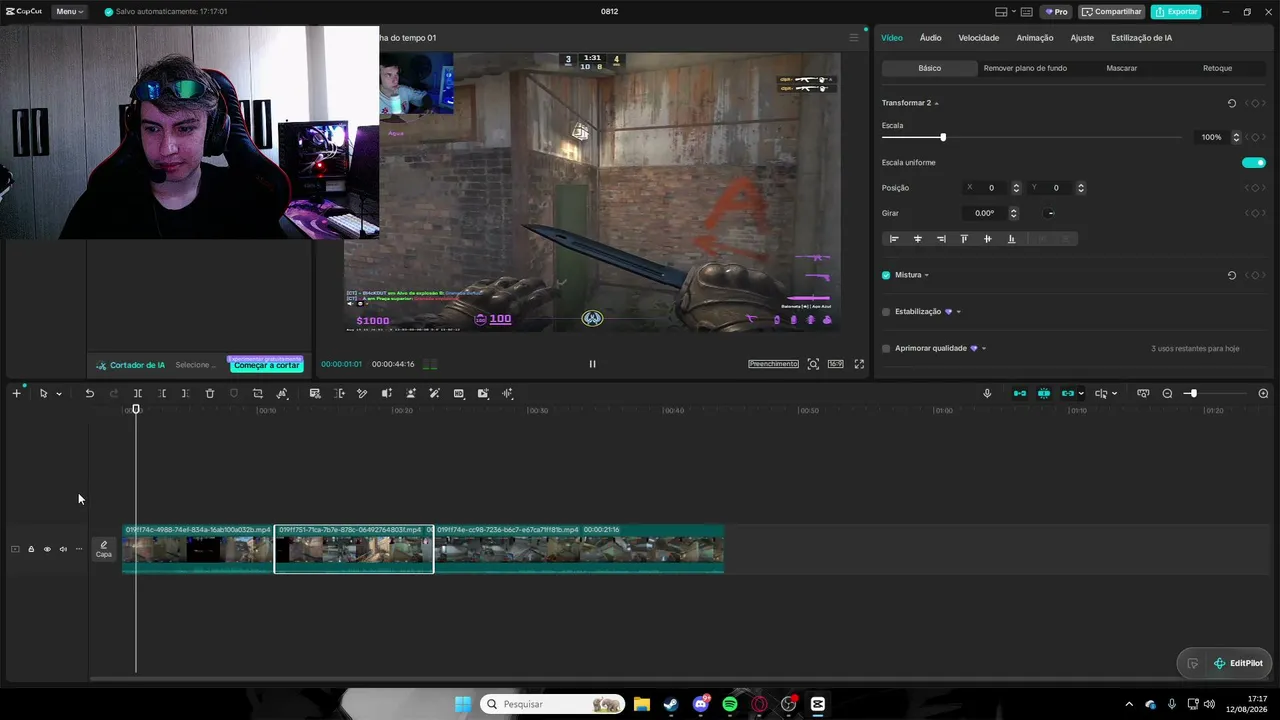Add a scale keyframe diamond
Screen dimensions: 1280x720
click(1255, 137)
